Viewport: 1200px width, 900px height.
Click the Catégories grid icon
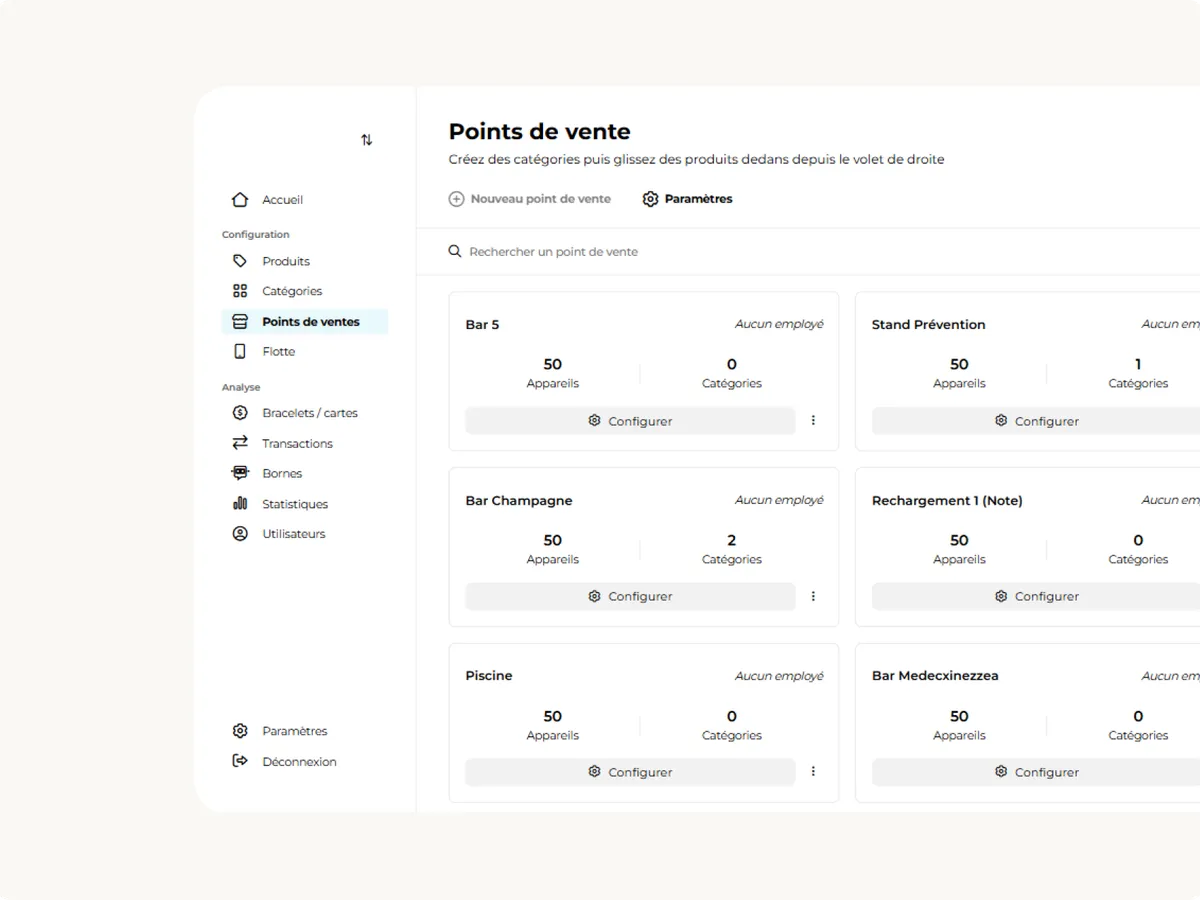240,291
